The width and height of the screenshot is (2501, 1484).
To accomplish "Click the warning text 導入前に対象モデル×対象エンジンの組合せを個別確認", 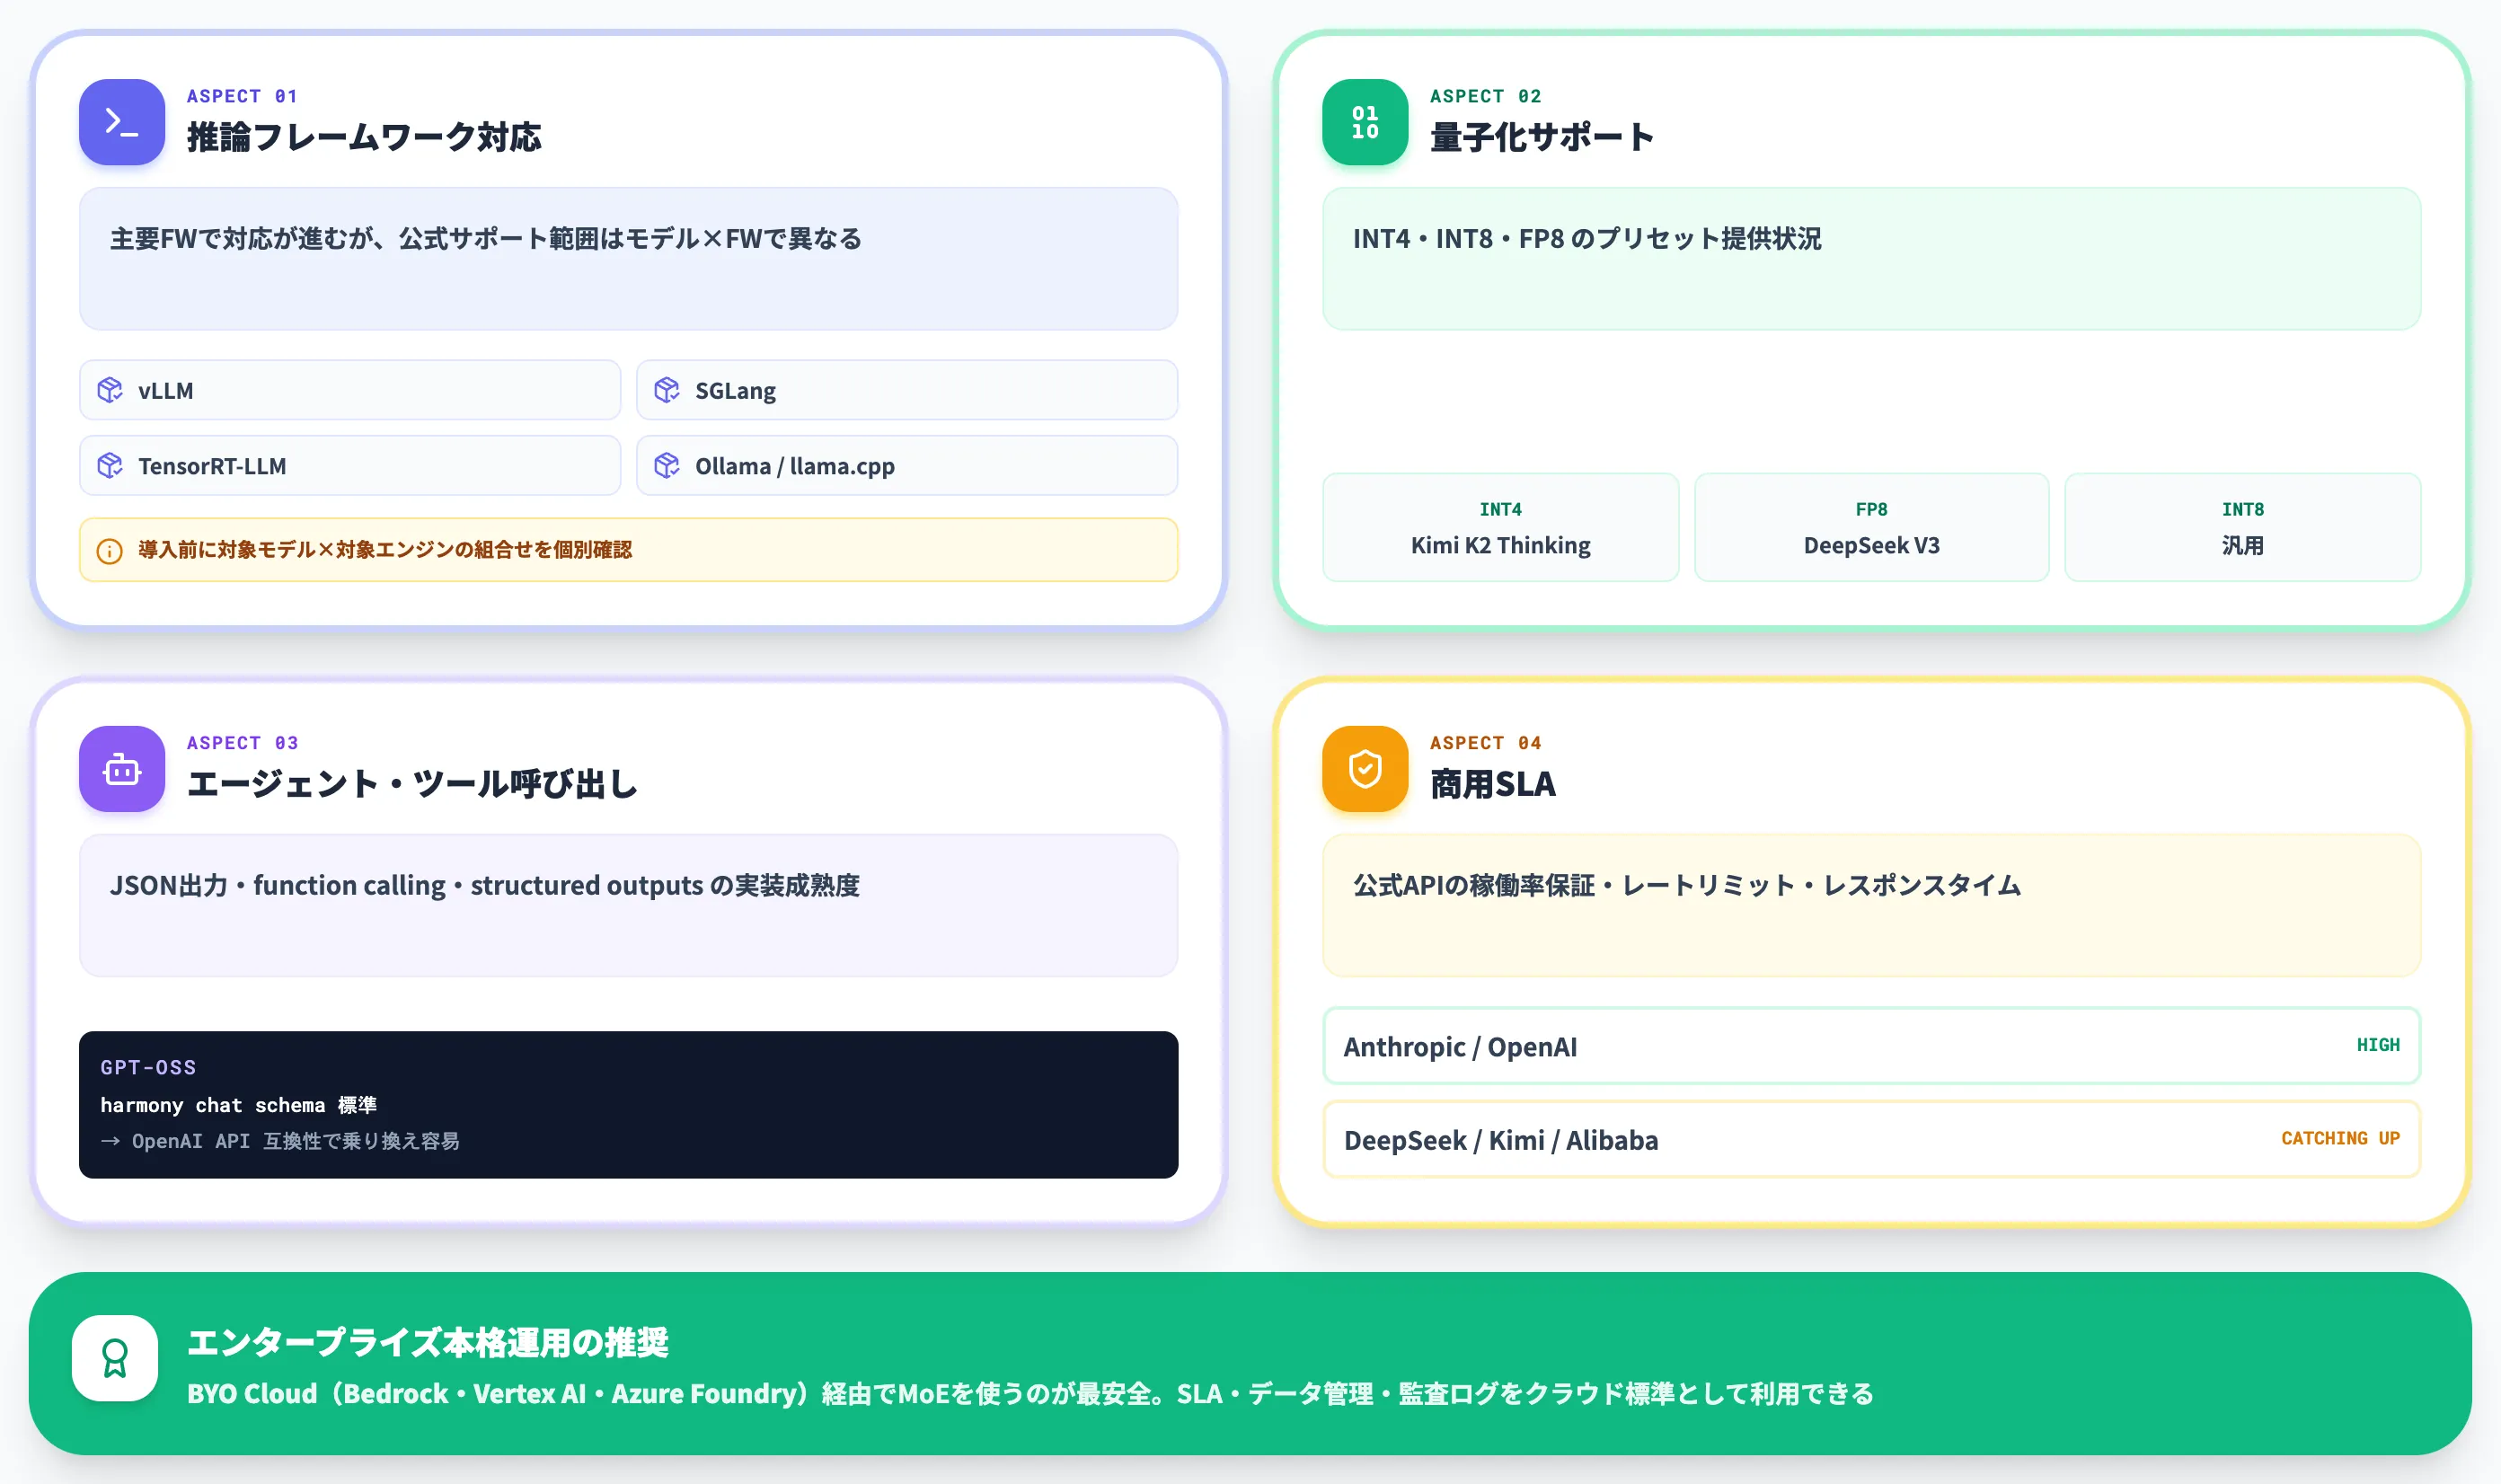I will tap(385, 550).
